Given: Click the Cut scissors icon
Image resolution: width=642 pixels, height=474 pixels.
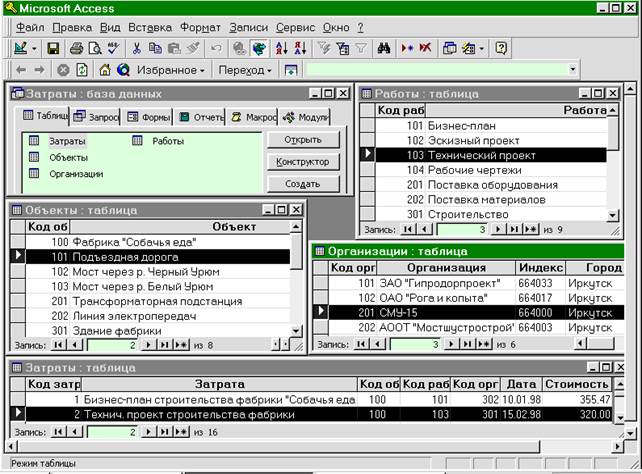Looking at the screenshot, I should tap(137, 48).
